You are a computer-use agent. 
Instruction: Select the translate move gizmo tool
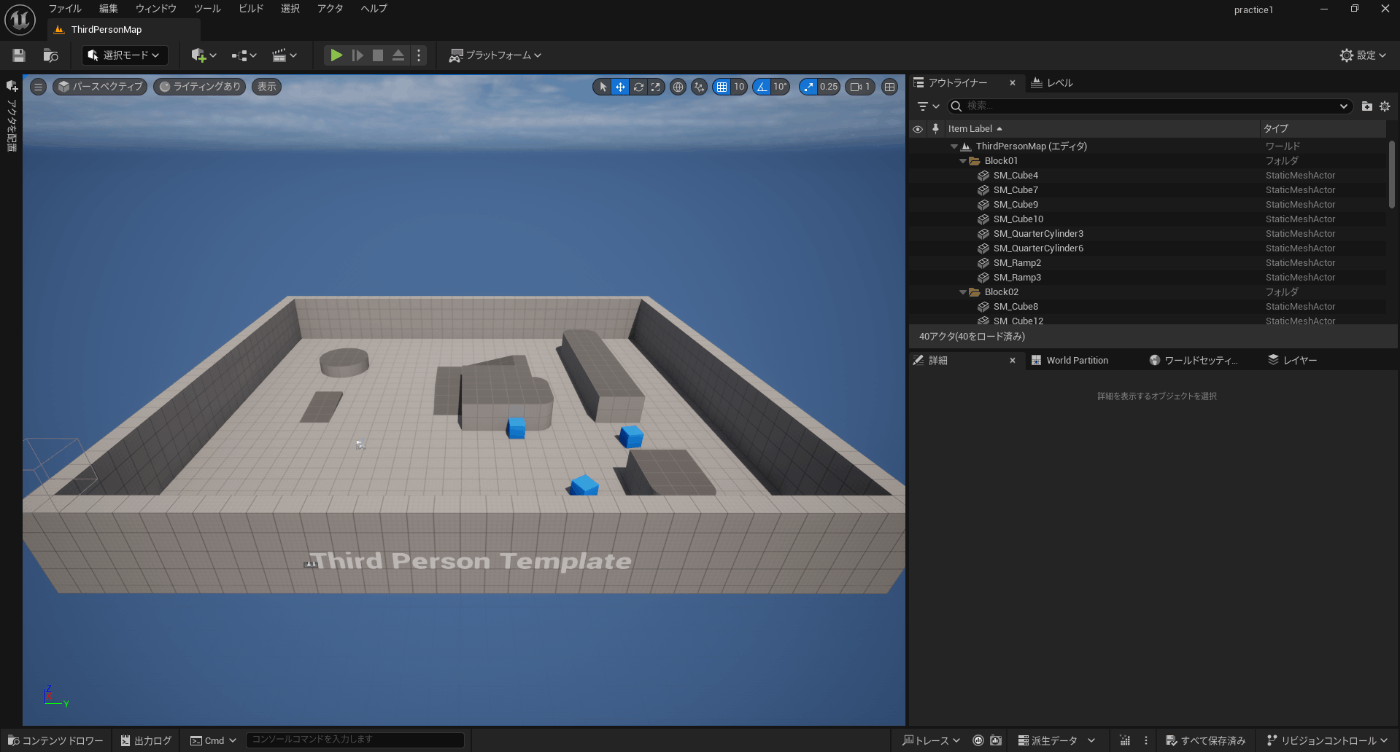pos(620,87)
